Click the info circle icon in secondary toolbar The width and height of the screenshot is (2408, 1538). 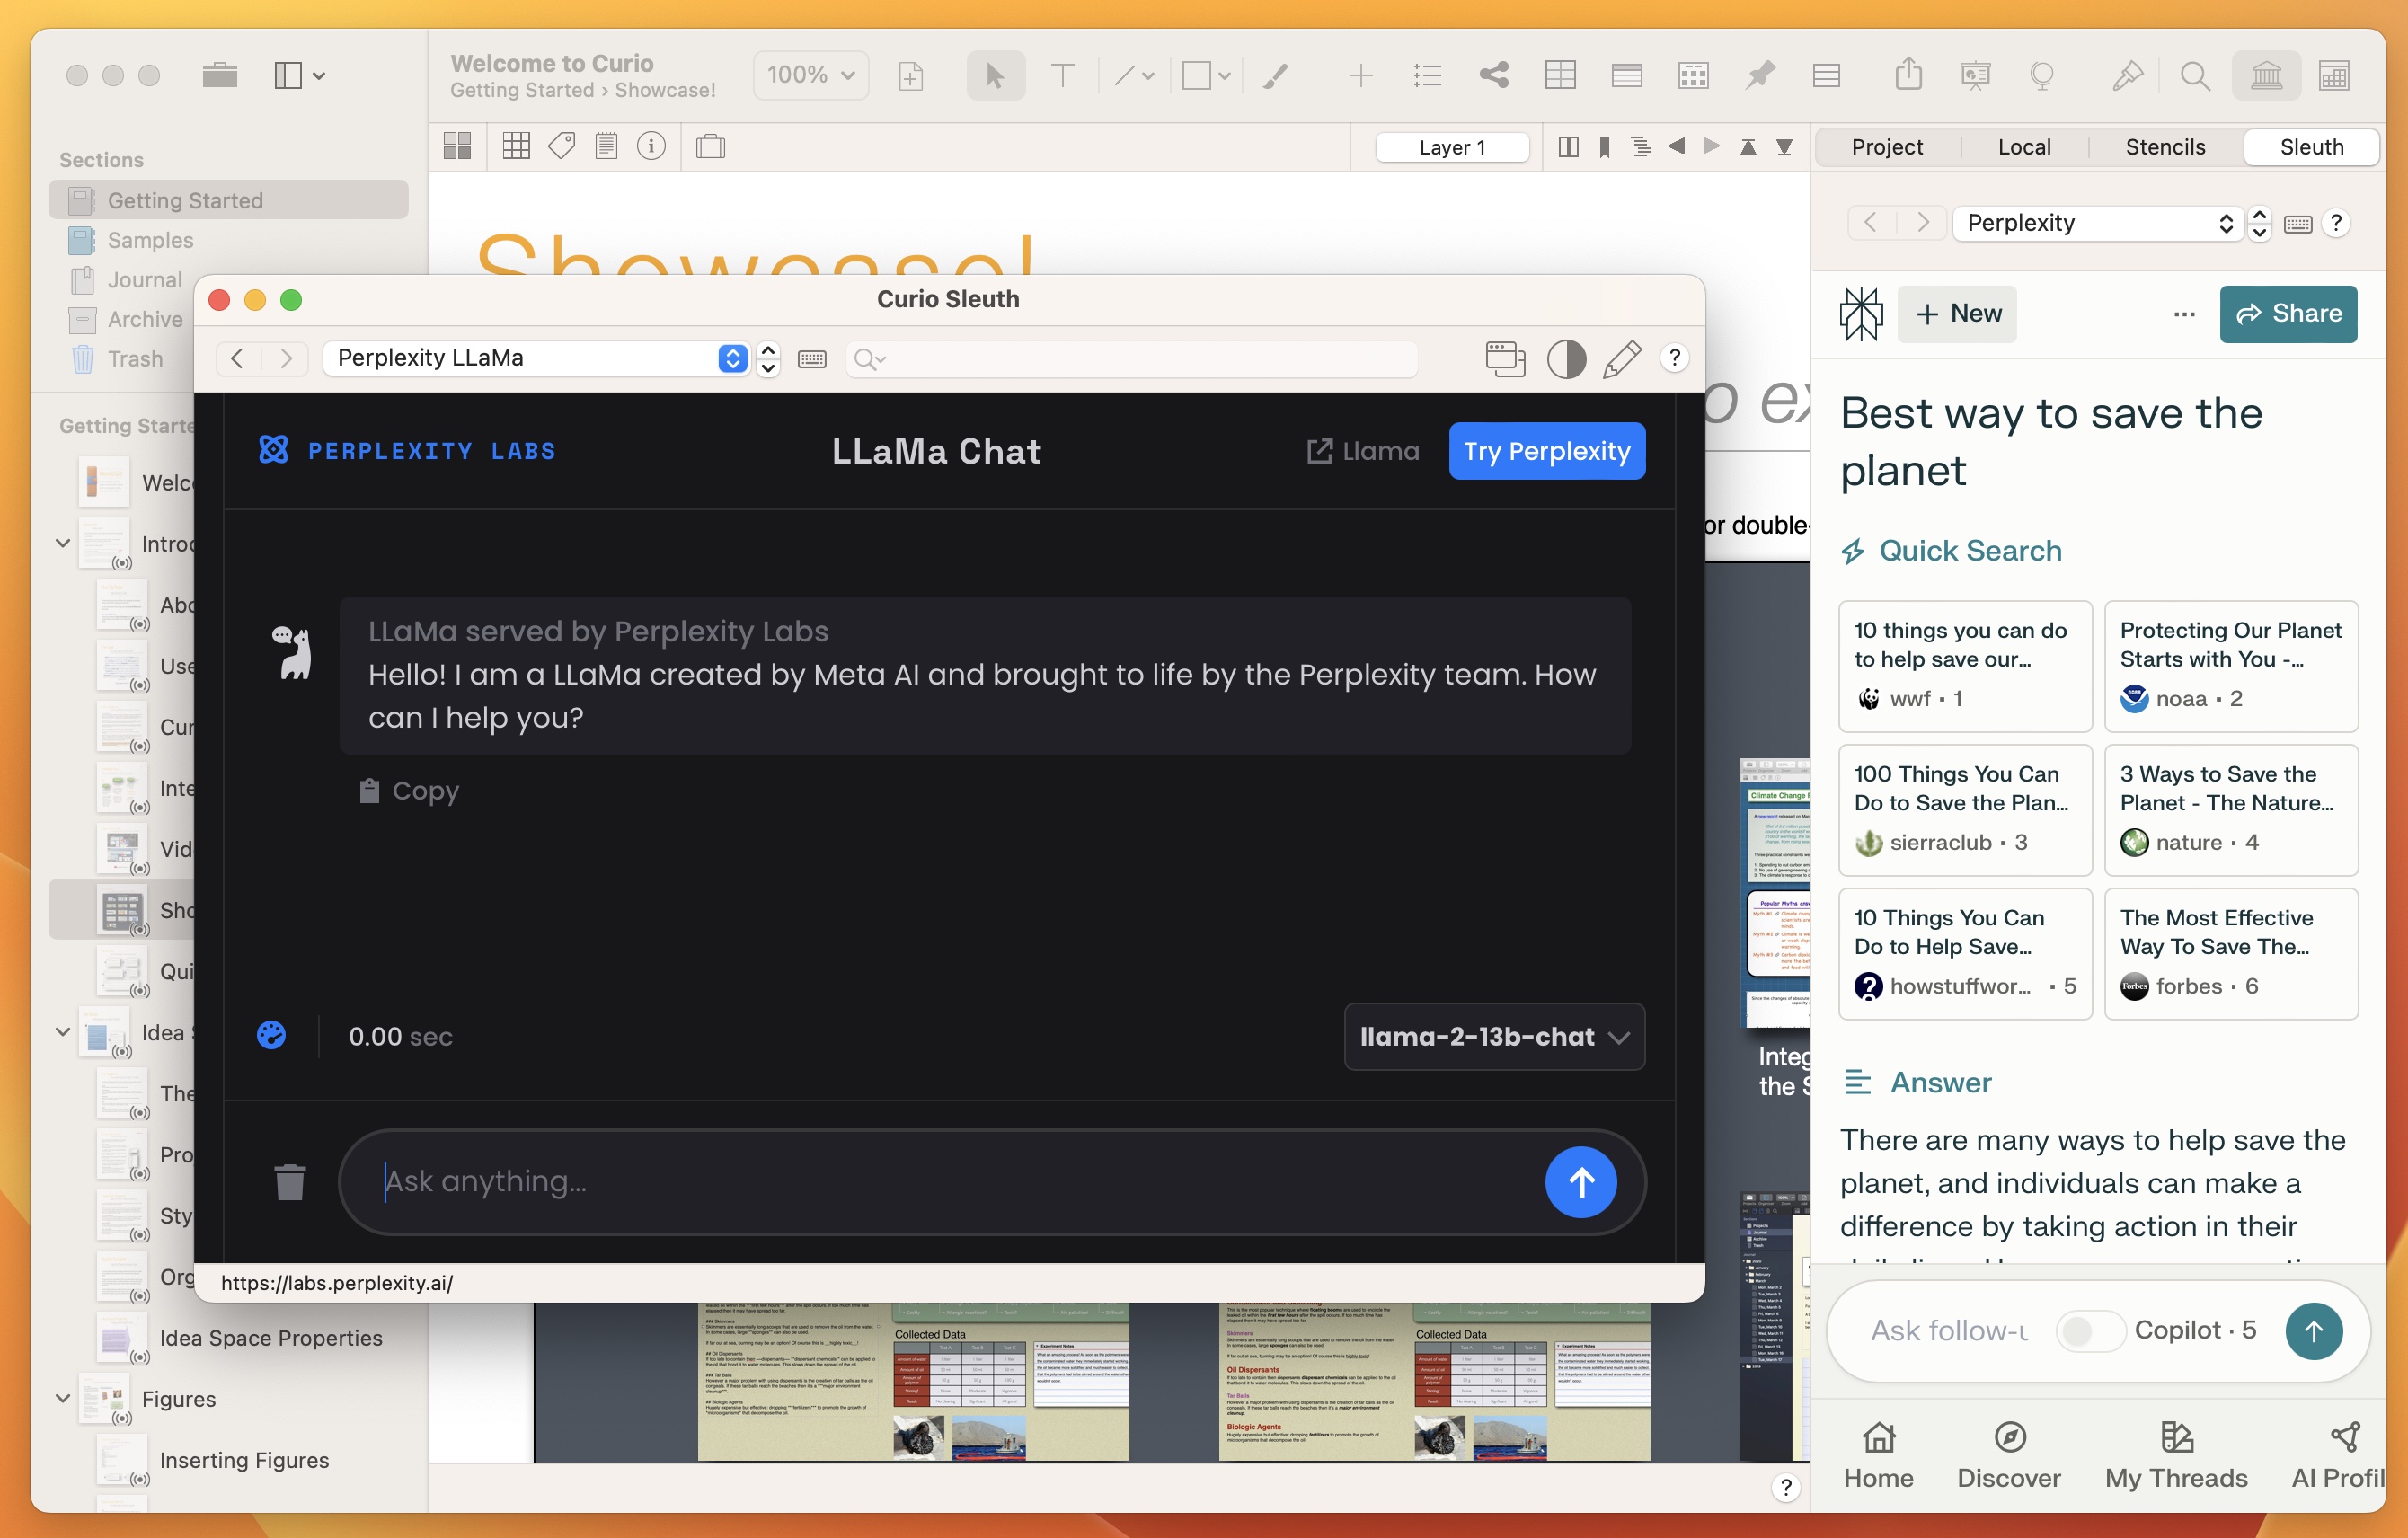651,147
